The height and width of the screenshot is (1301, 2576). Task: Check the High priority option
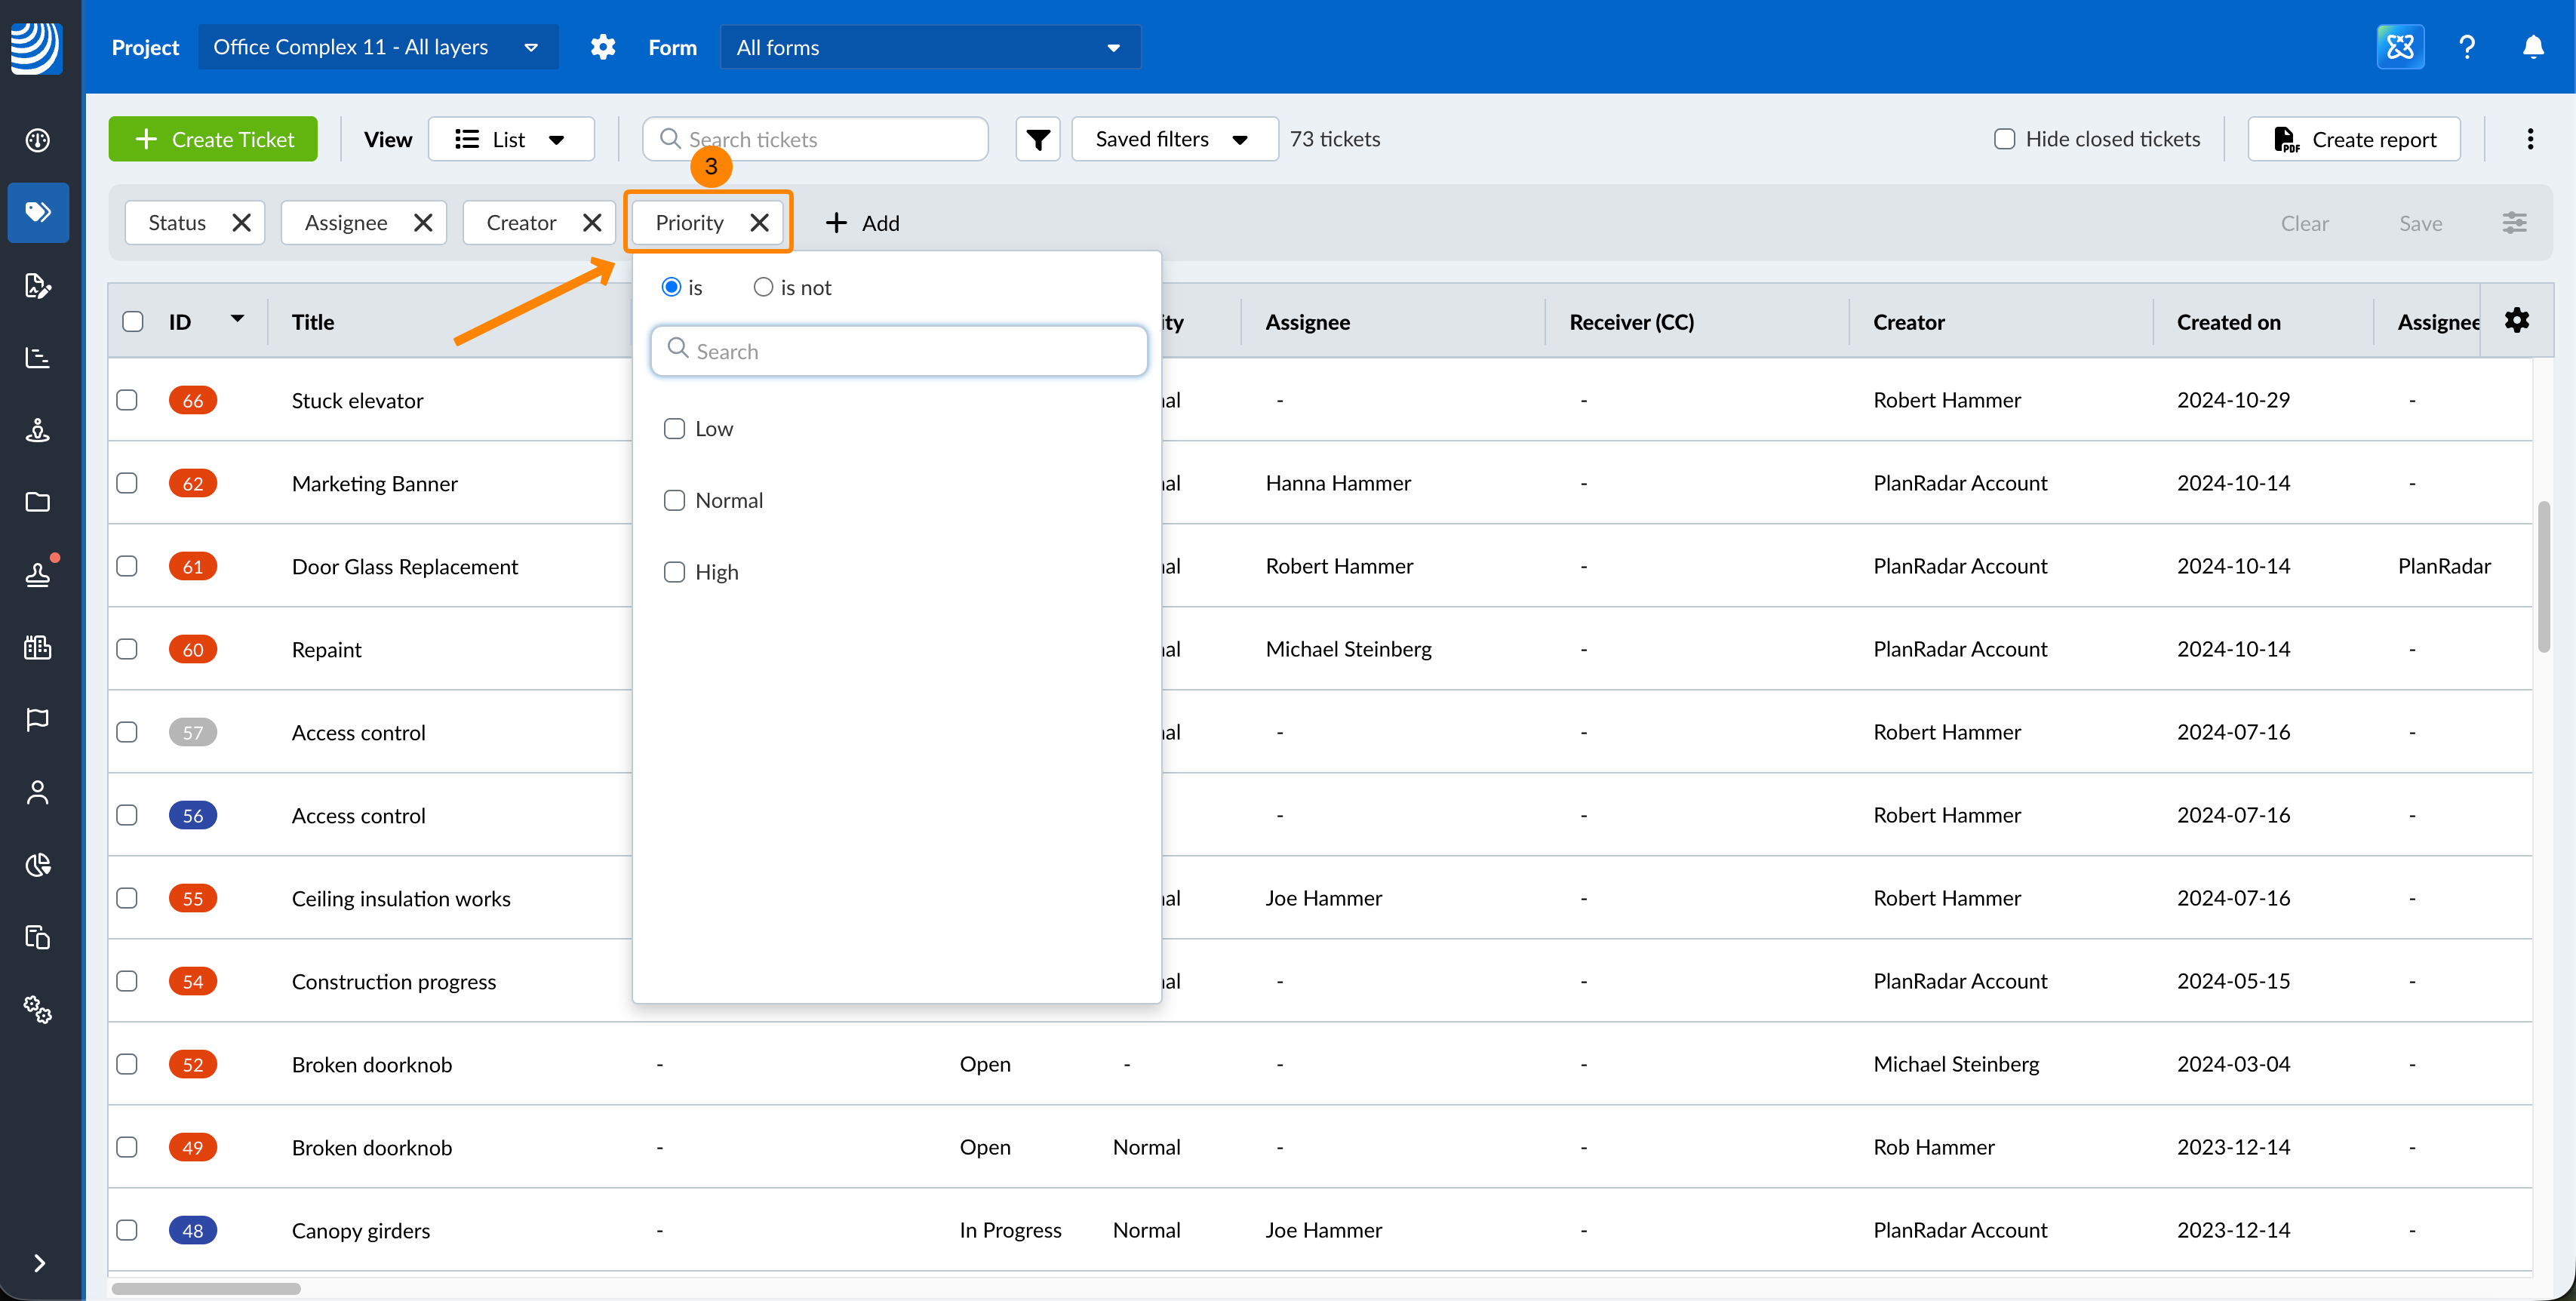(675, 573)
